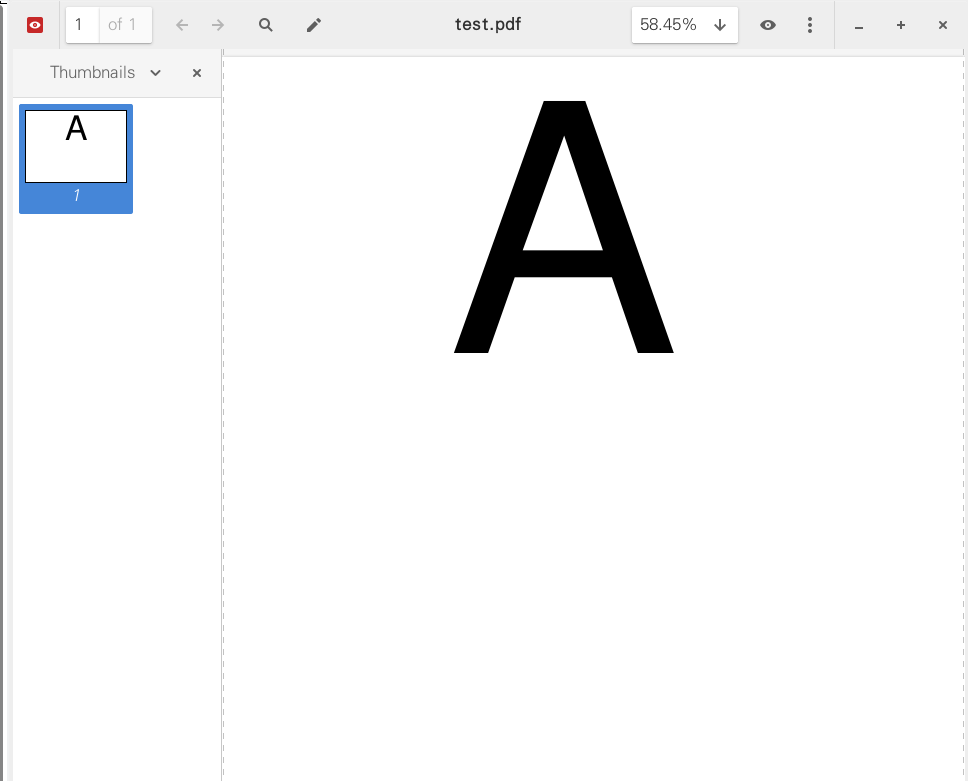
Task: Click the red document viewer app icon
Action: [x=35, y=25]
